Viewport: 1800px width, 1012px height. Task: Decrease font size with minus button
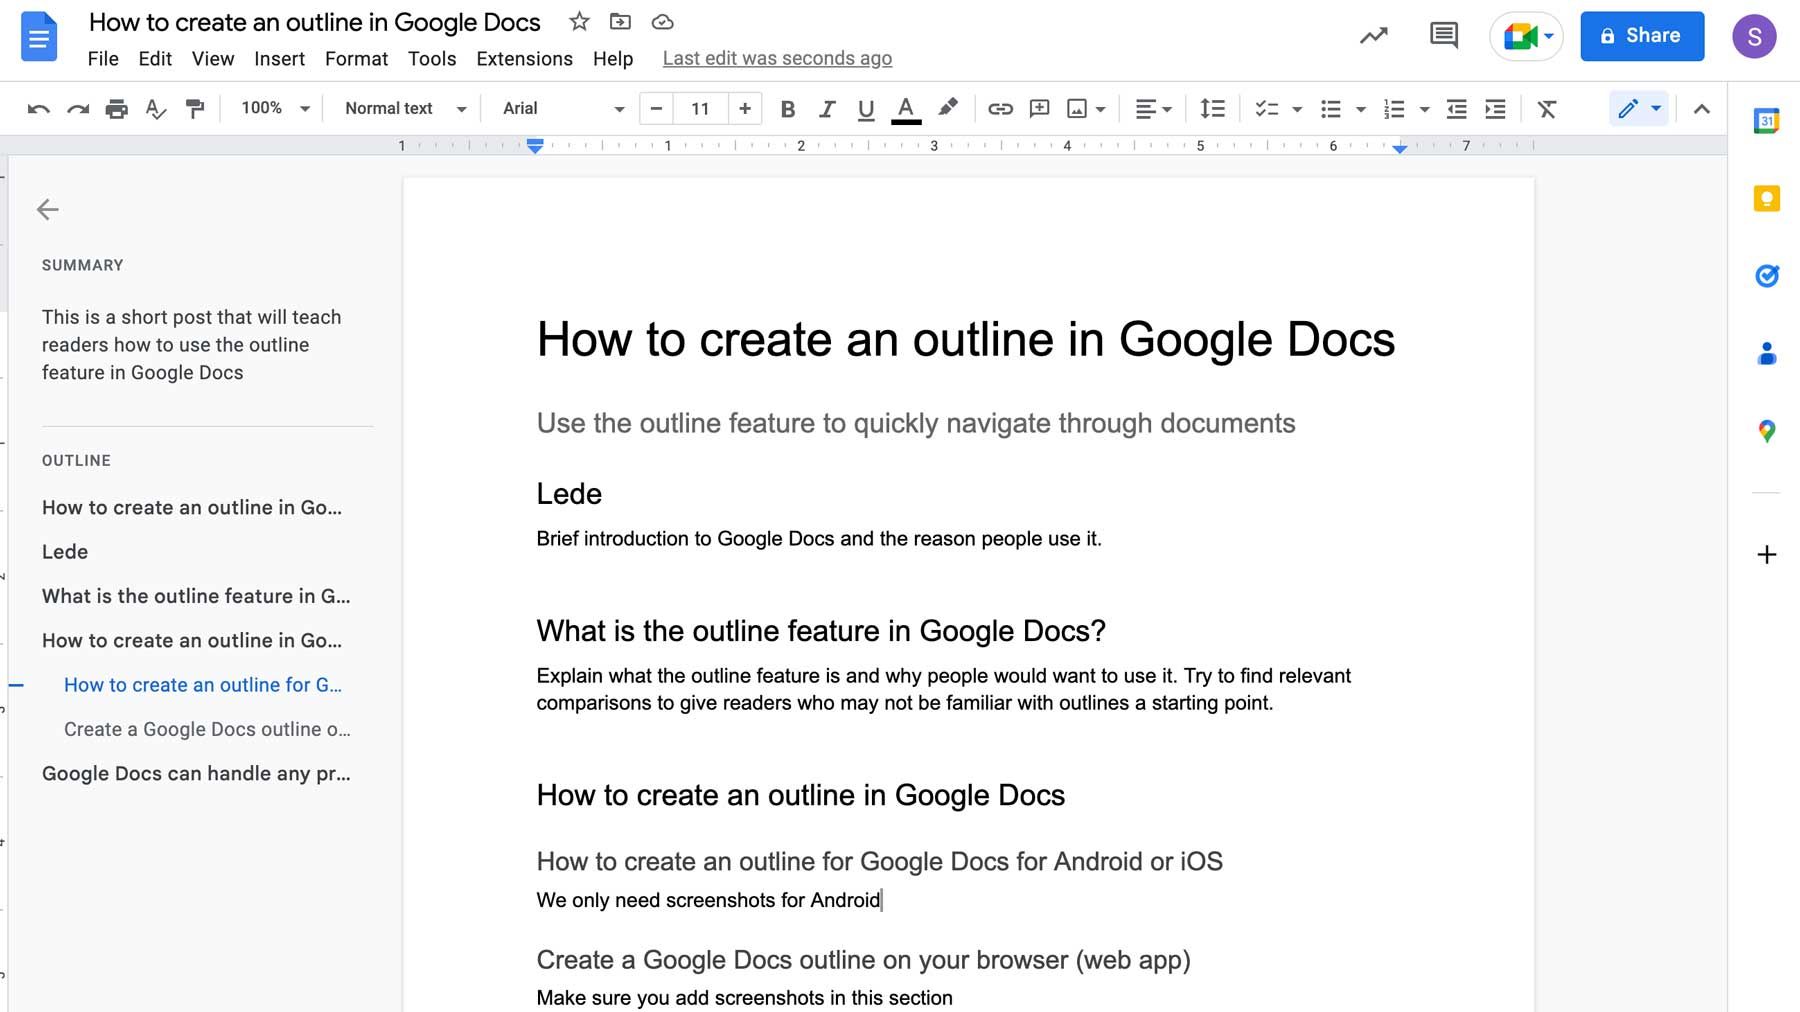point(656,108)
